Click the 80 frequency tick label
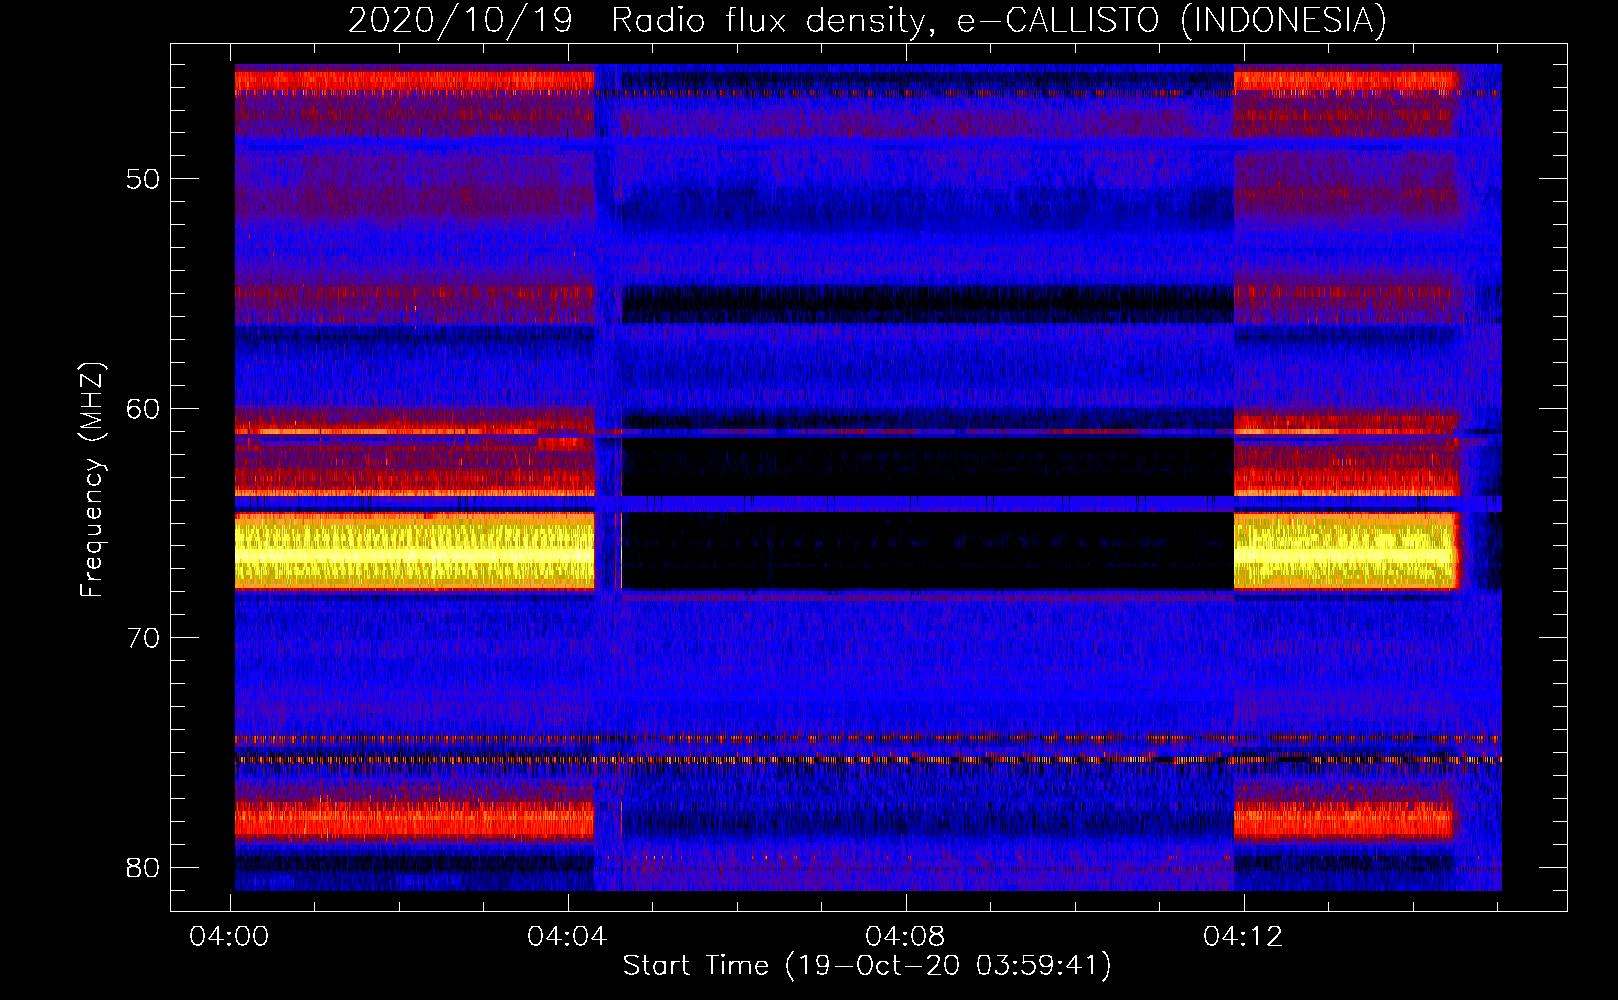1618x1000 pixels. point(143,867)
